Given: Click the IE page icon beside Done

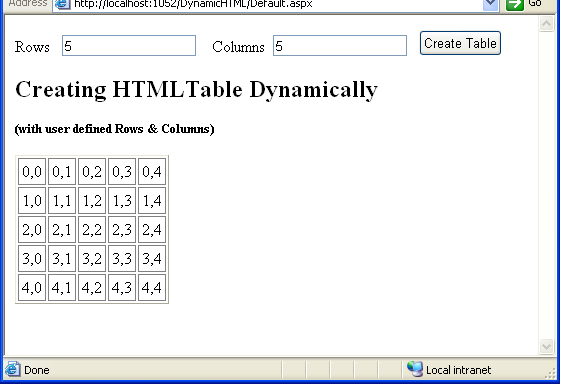Looking at the screenshot, I should point(13,369).
